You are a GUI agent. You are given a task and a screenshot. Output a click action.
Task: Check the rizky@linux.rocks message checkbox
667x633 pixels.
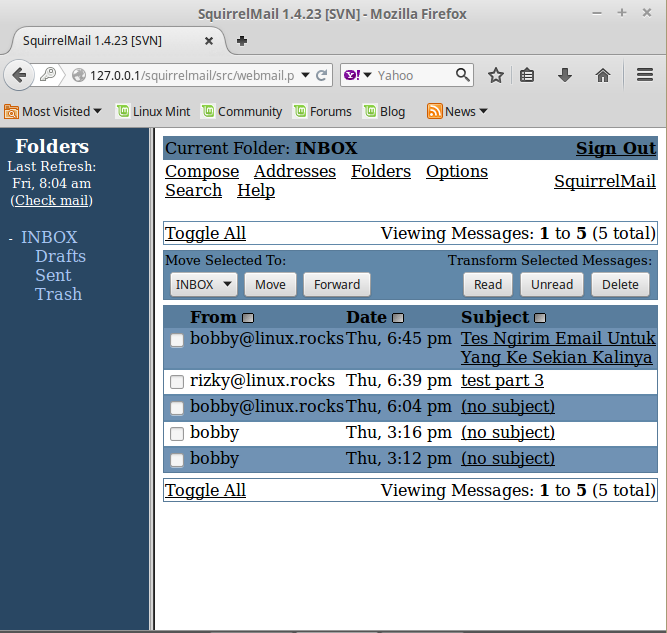pos(177,382)
